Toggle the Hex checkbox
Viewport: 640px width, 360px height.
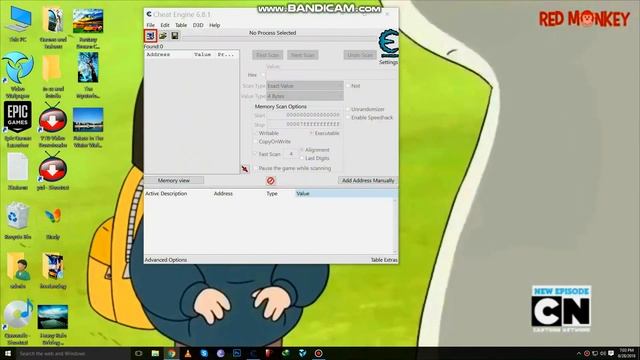pos(263,75)
